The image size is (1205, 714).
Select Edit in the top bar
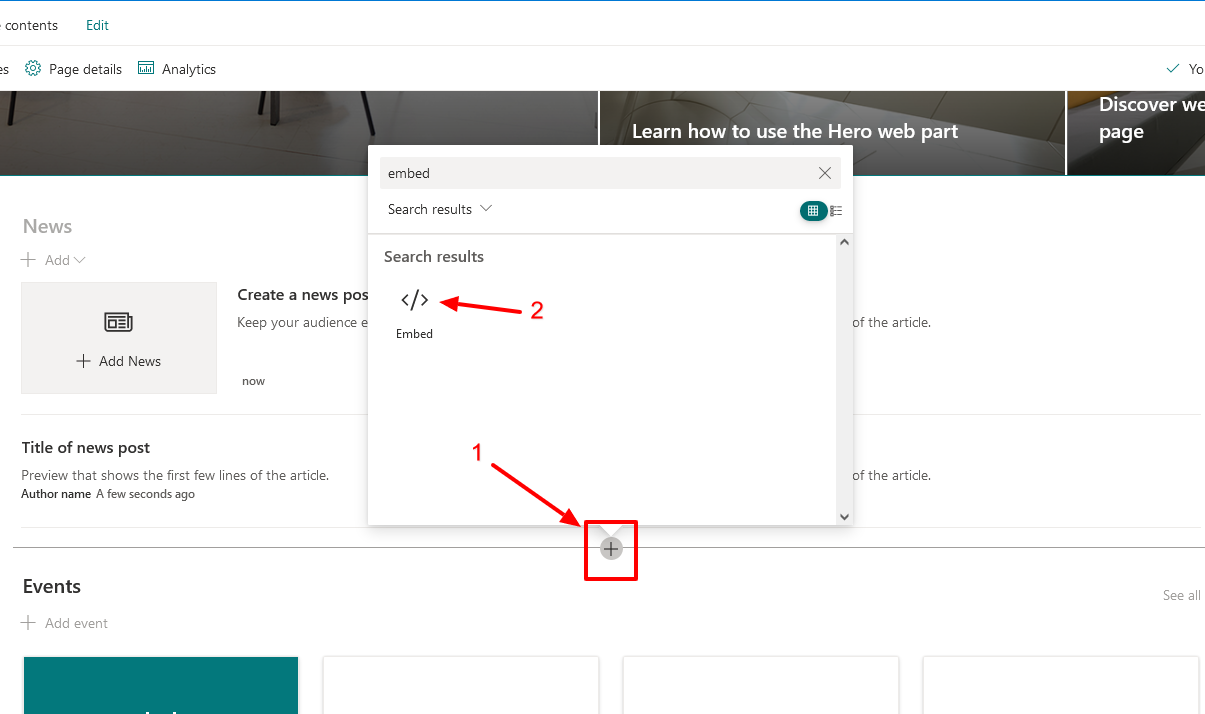point(96,25)
